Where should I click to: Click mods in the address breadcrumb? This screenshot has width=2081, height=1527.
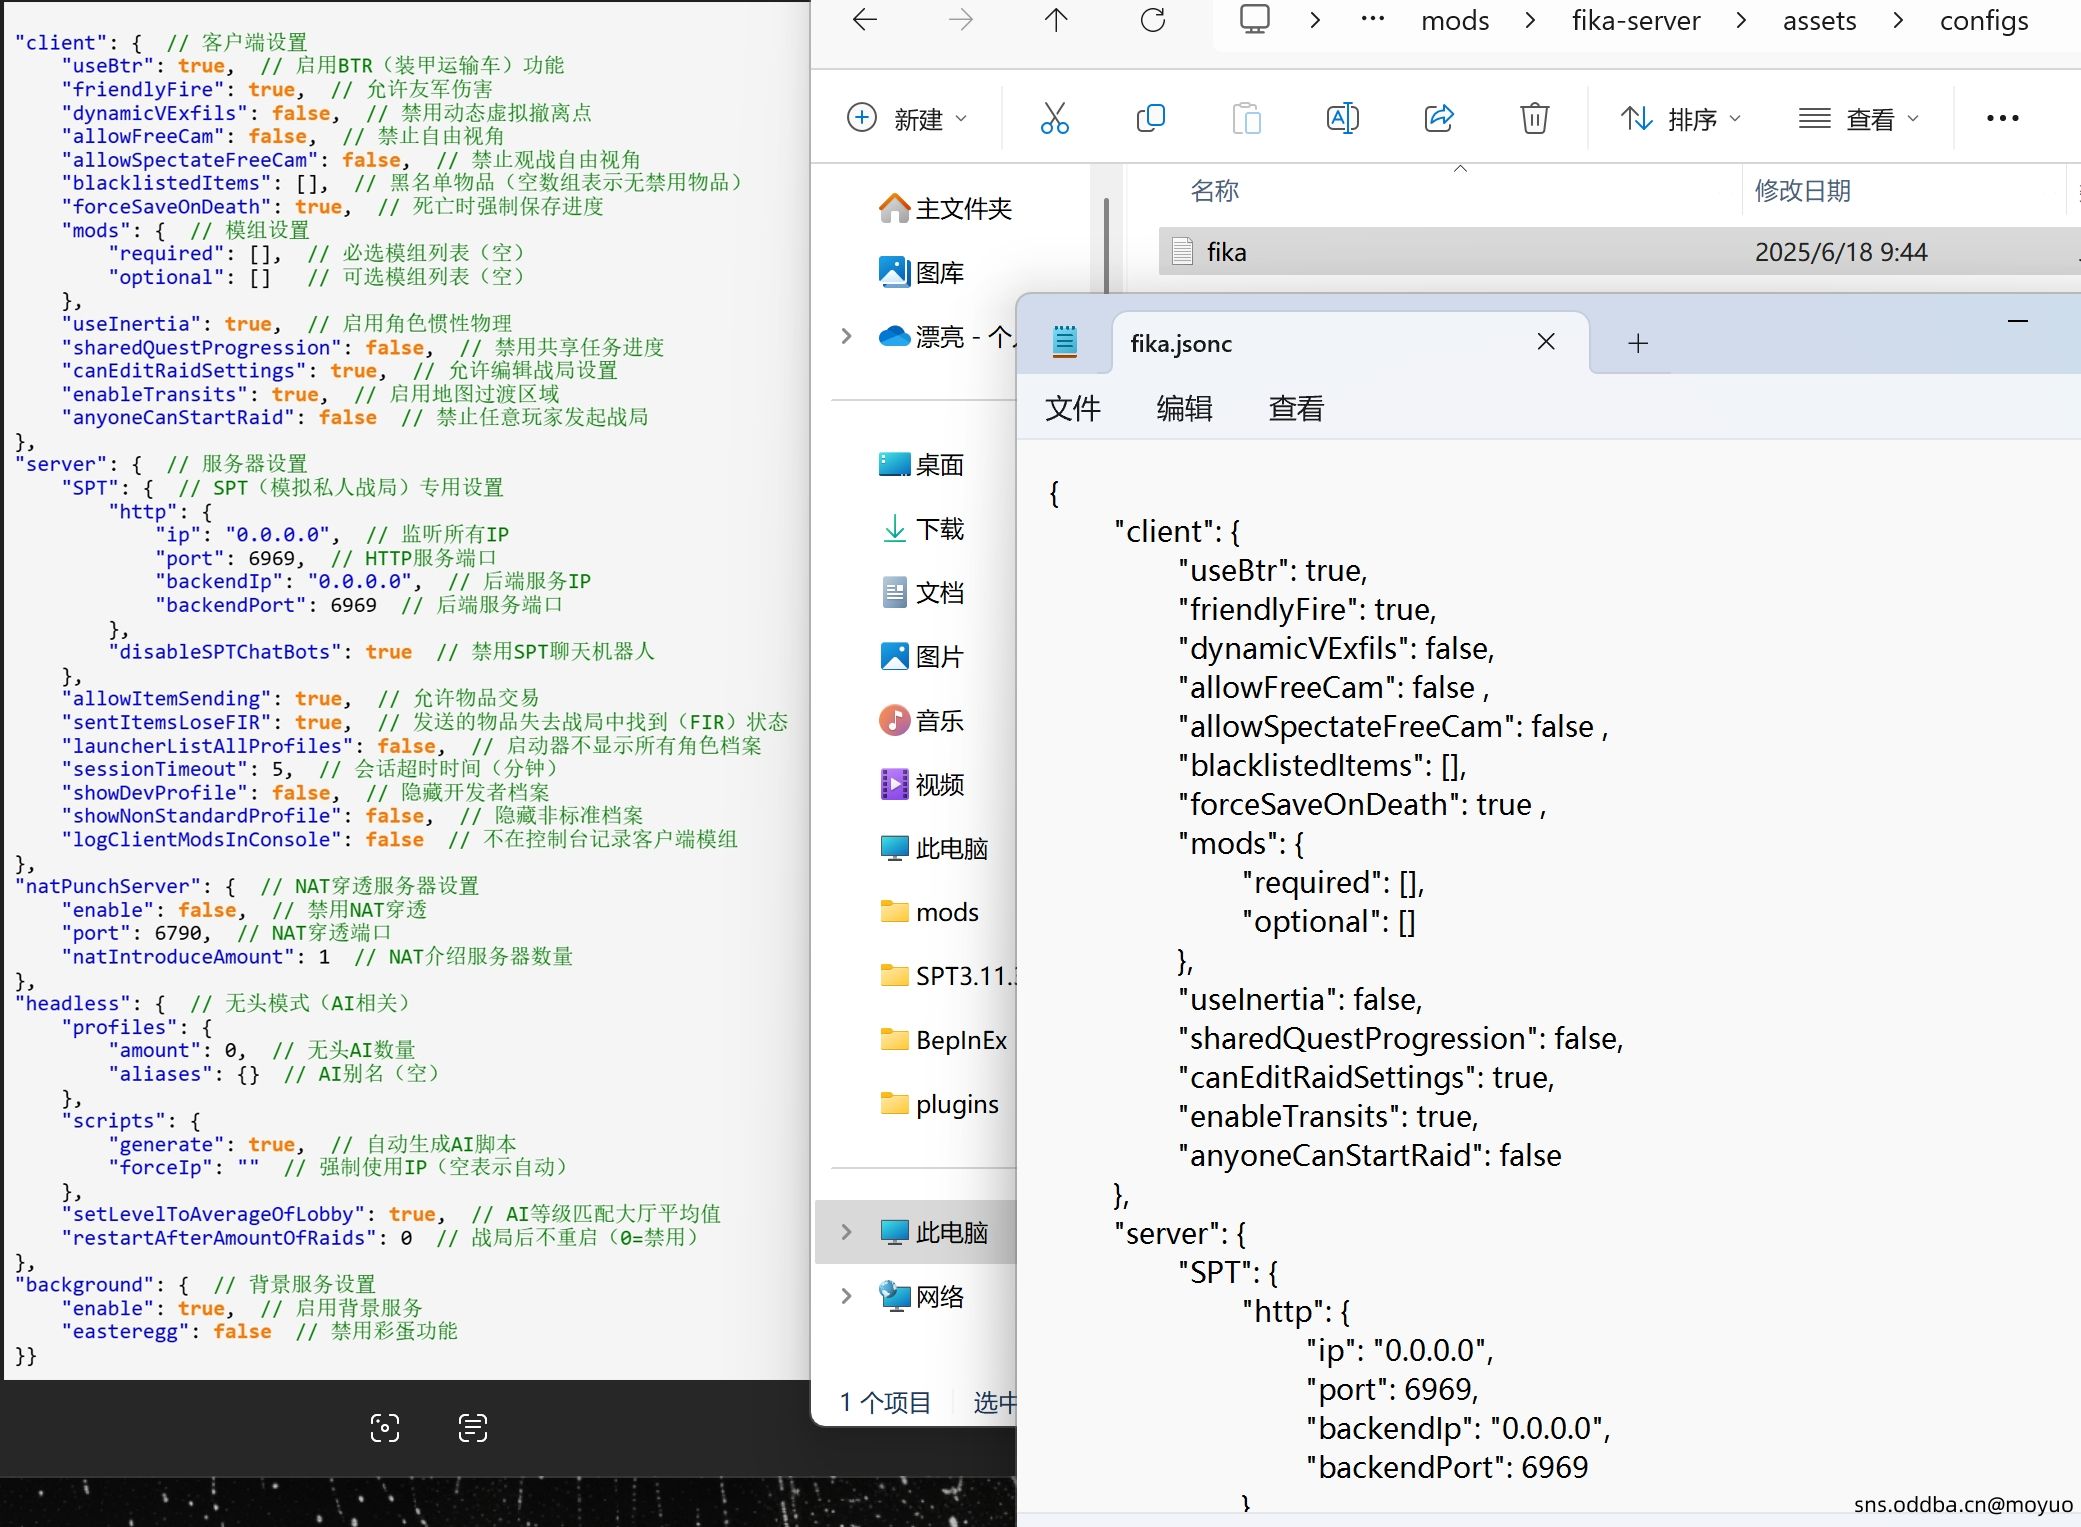(1455, 20)
